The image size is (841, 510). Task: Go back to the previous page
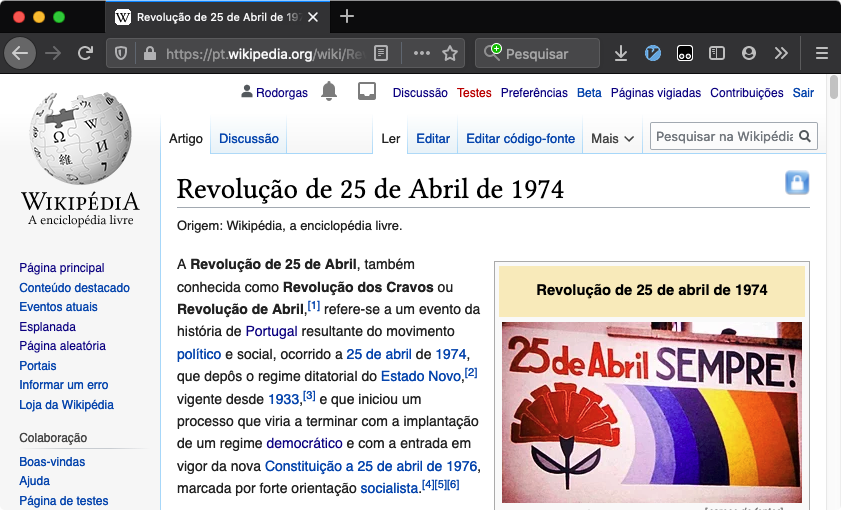point(20,53)
